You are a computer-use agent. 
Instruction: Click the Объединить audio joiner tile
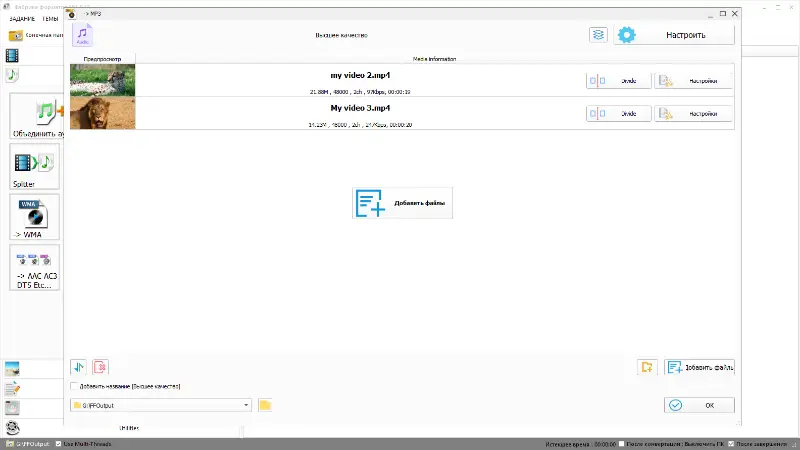pyautogui.click(x=37, y=116)
